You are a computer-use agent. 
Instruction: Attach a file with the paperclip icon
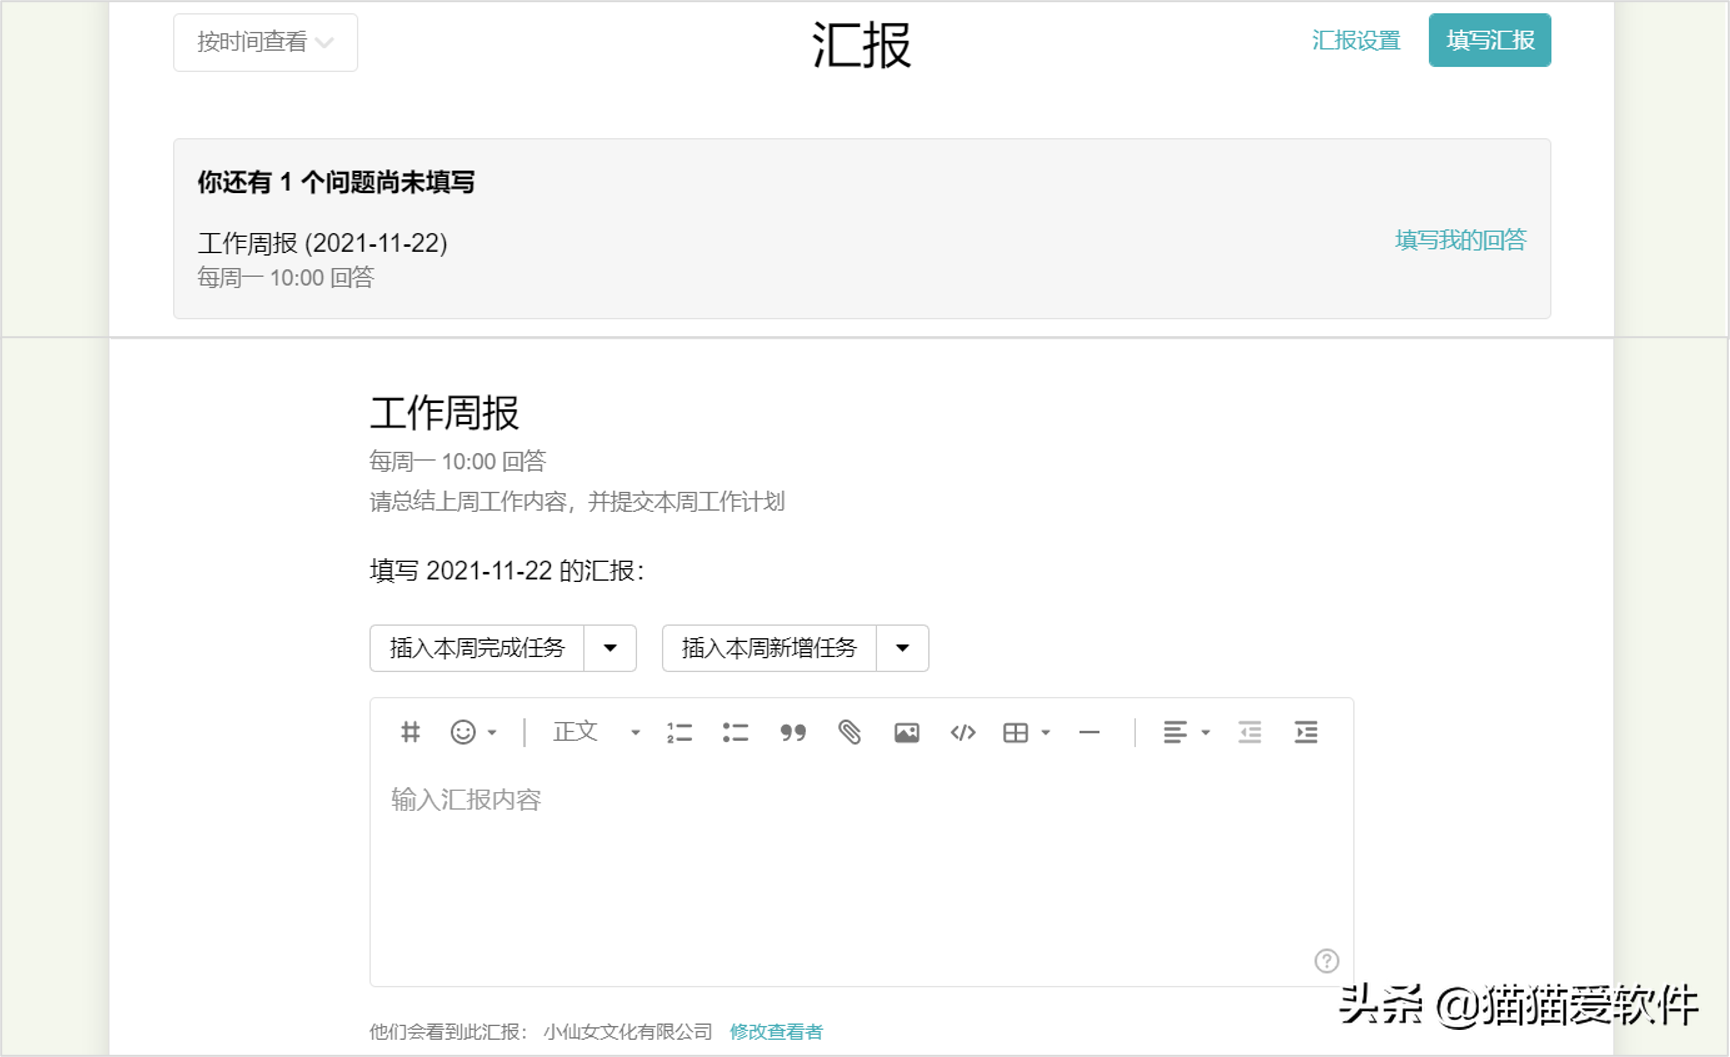pyautogui.click(x=851, y=732)
